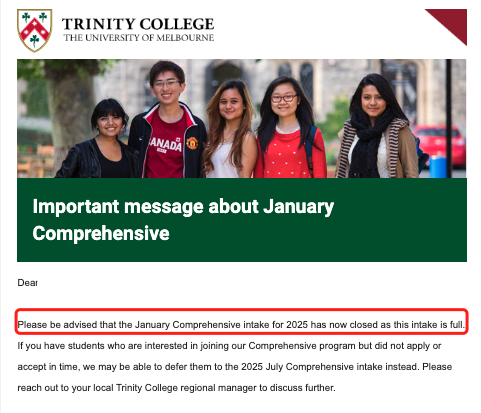Image resolution: width=481 pixels, height=413 pixels.
Task: Click the student in red polka-dot sweater
Action: (x=288, y=128)
